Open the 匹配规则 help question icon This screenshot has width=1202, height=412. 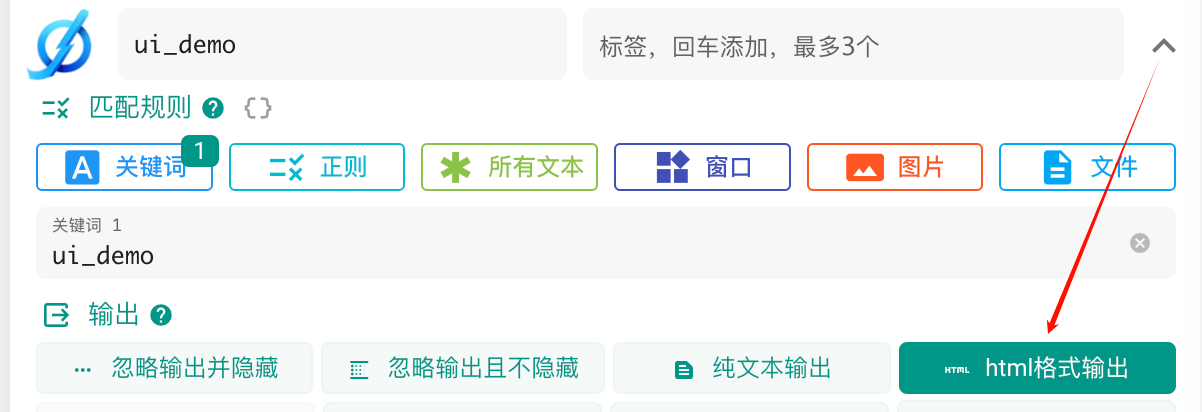[x=212, y=108]
